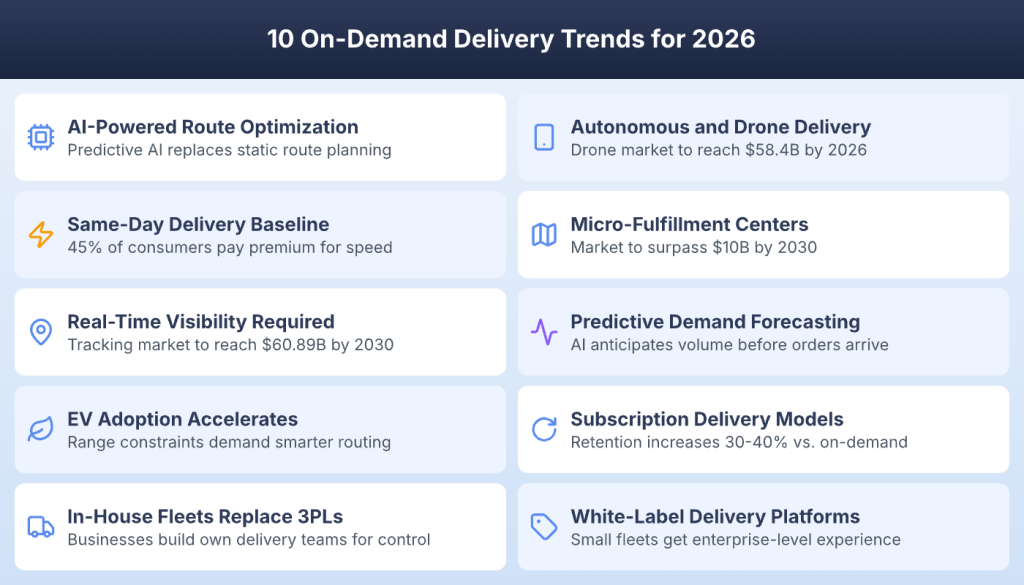Image resolution: width=1024 pixels, height=585 pixels.
Task: Click the "Same-Day Delivery Baseline" title
Action: pyautogui.click(x=199, y=224)
